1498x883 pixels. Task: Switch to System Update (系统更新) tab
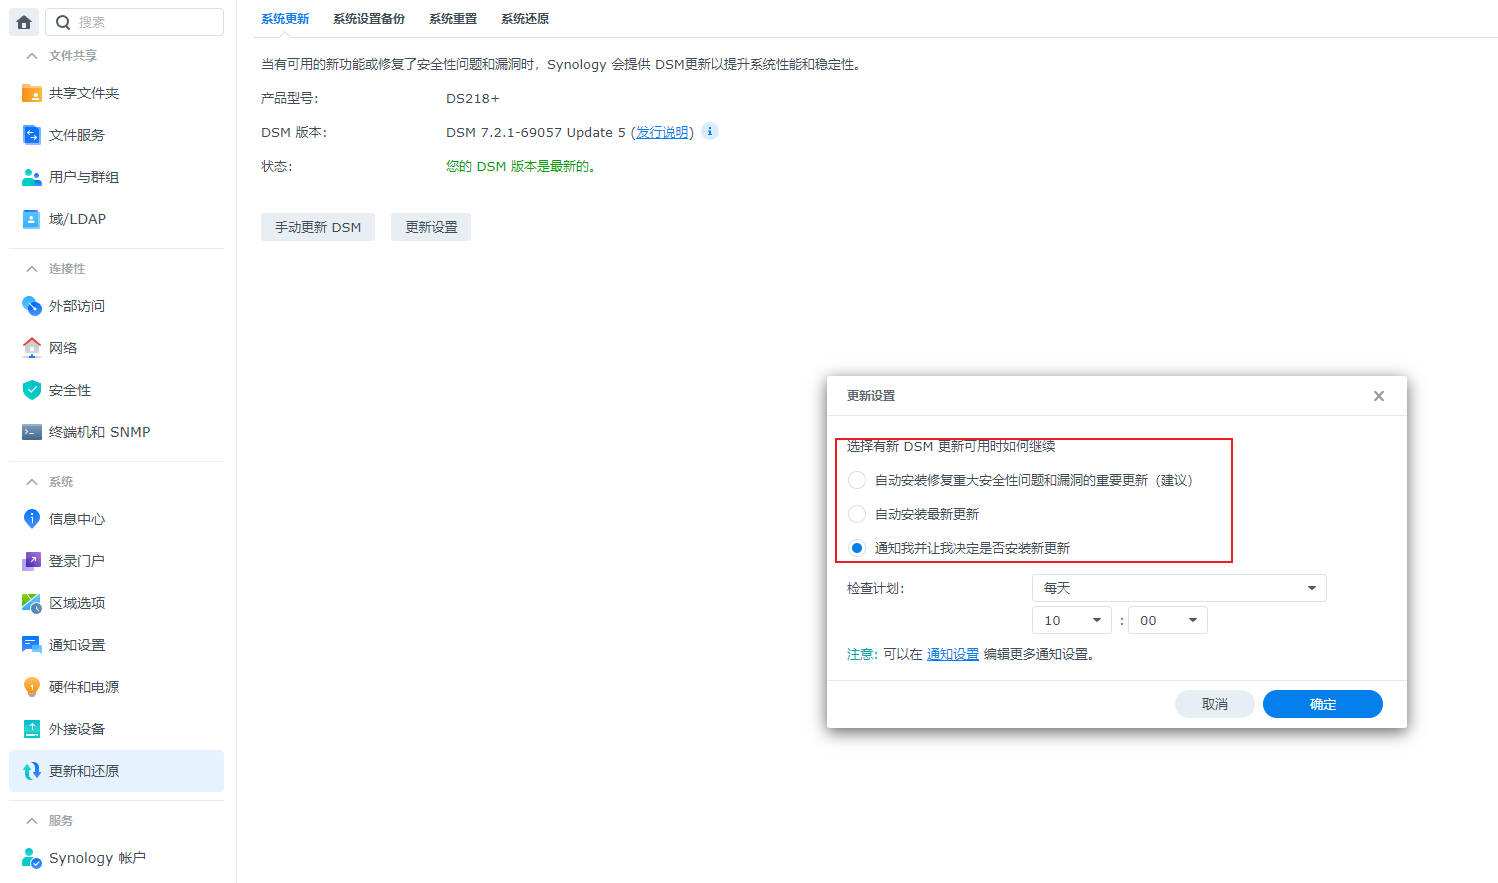pos(285,19)
